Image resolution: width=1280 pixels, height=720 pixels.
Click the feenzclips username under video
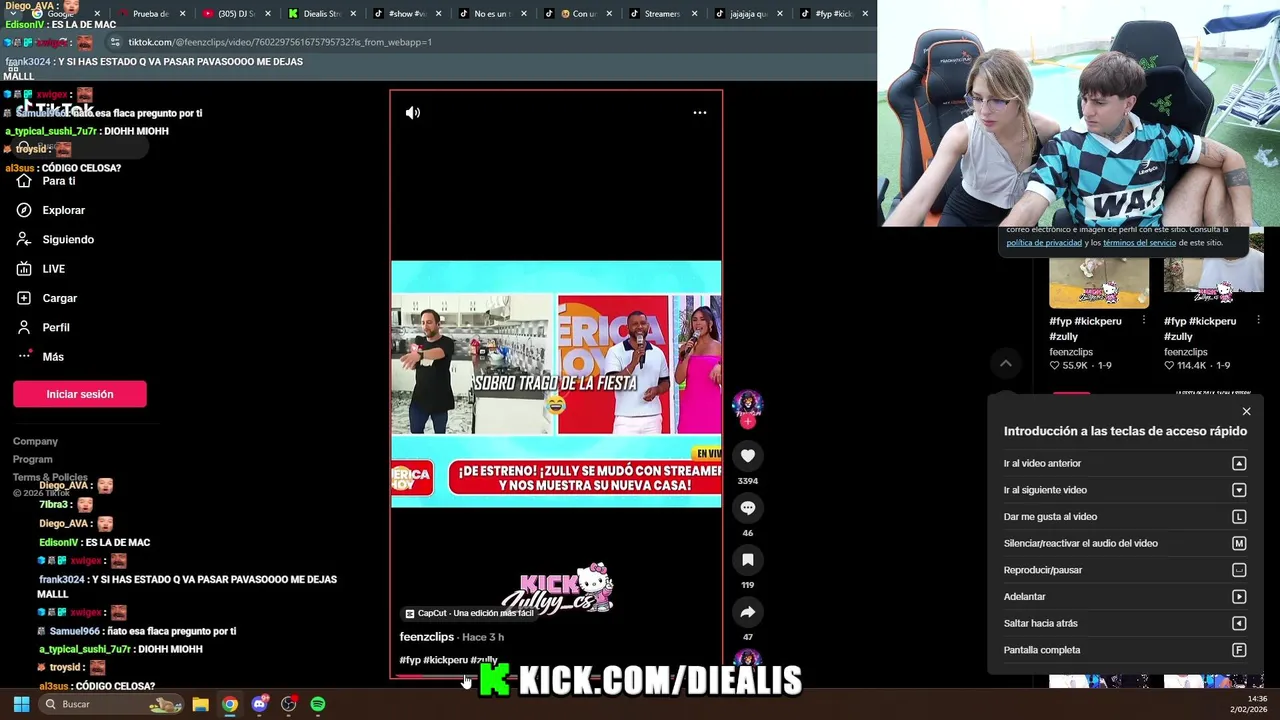[x=426, y=637]
